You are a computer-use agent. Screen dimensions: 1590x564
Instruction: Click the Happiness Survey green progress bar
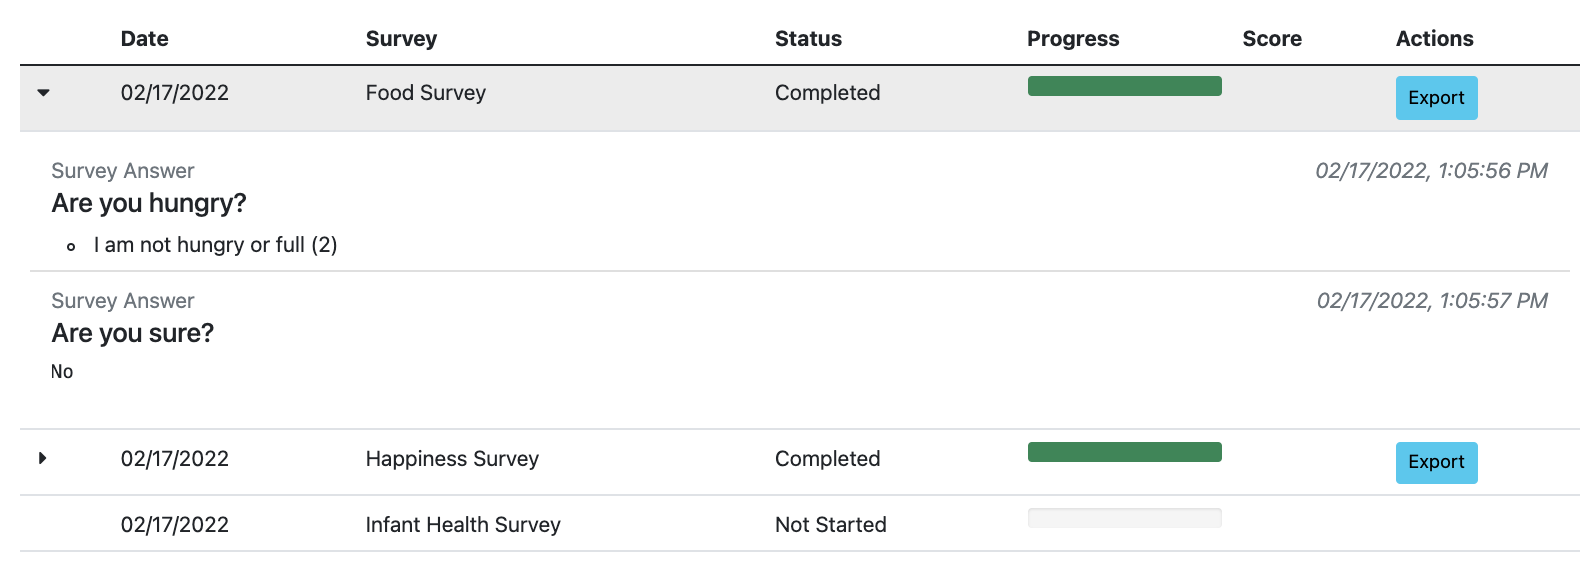point(1125,452)
